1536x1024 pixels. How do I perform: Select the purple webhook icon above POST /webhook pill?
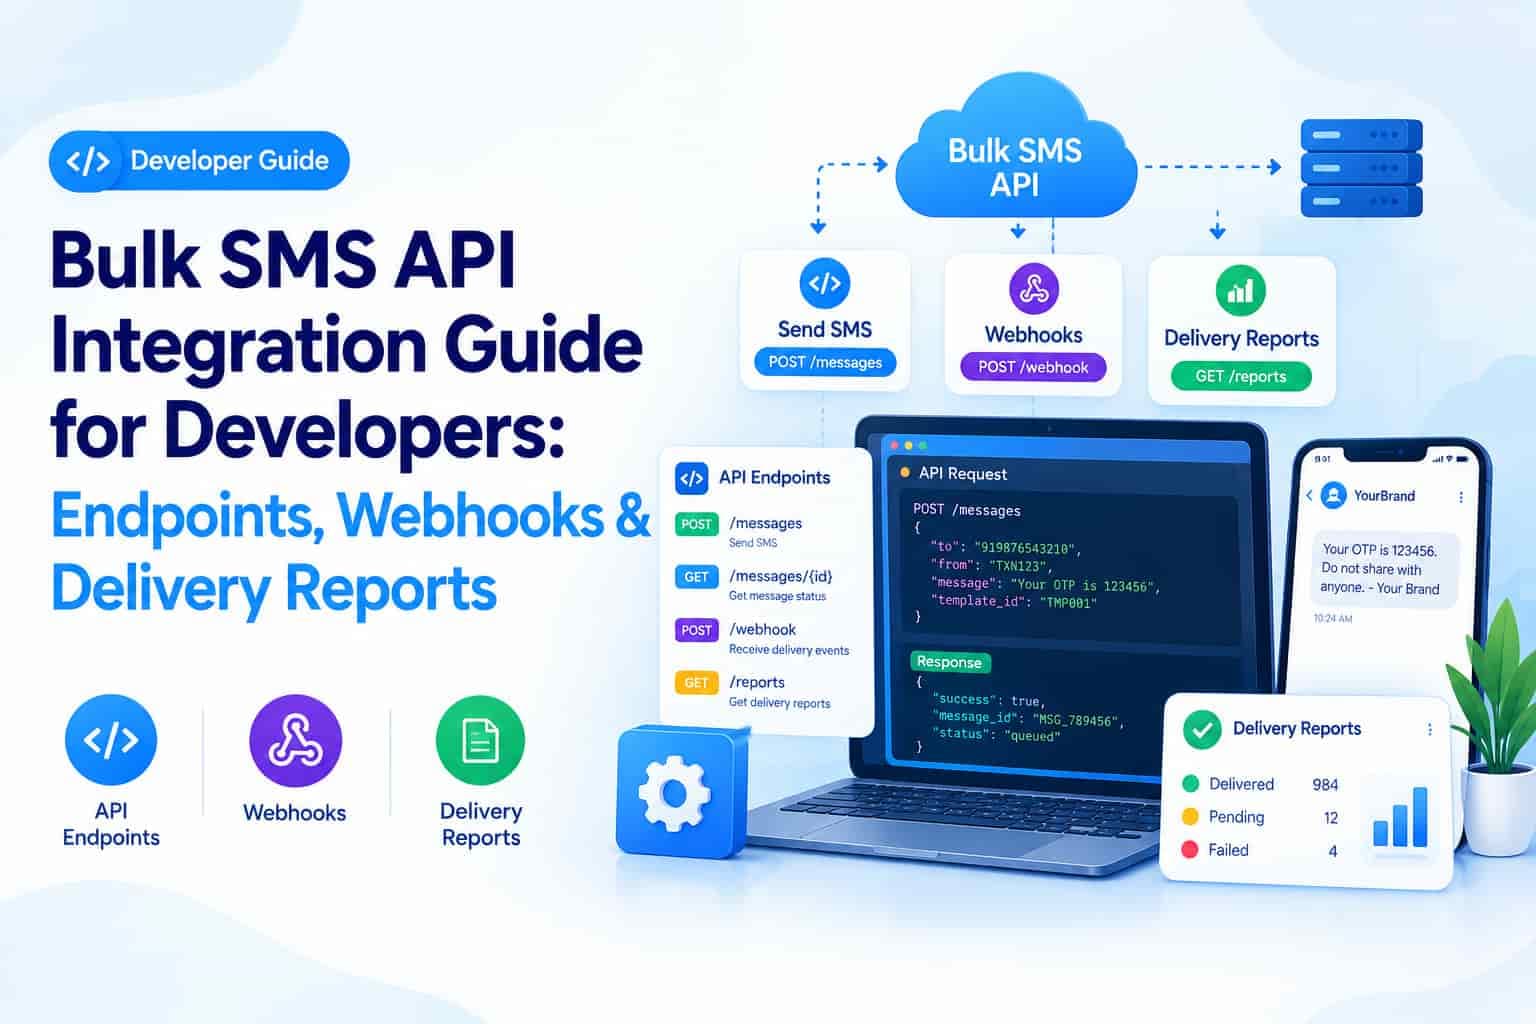1033,289
